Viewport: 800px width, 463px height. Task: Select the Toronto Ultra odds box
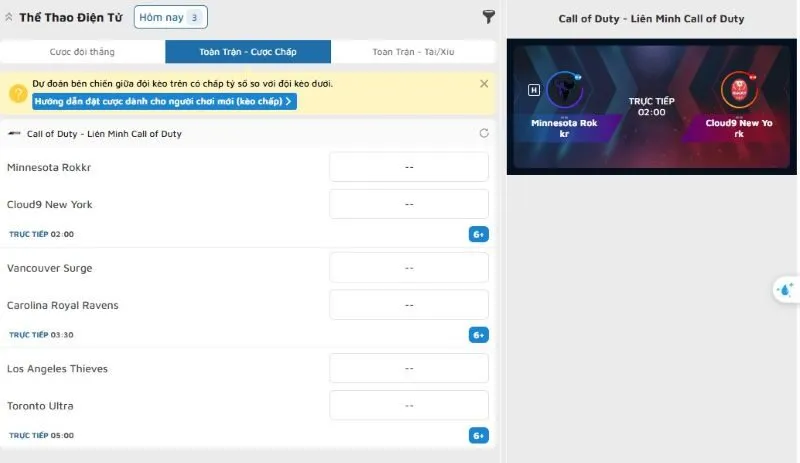tap(408, 406)
